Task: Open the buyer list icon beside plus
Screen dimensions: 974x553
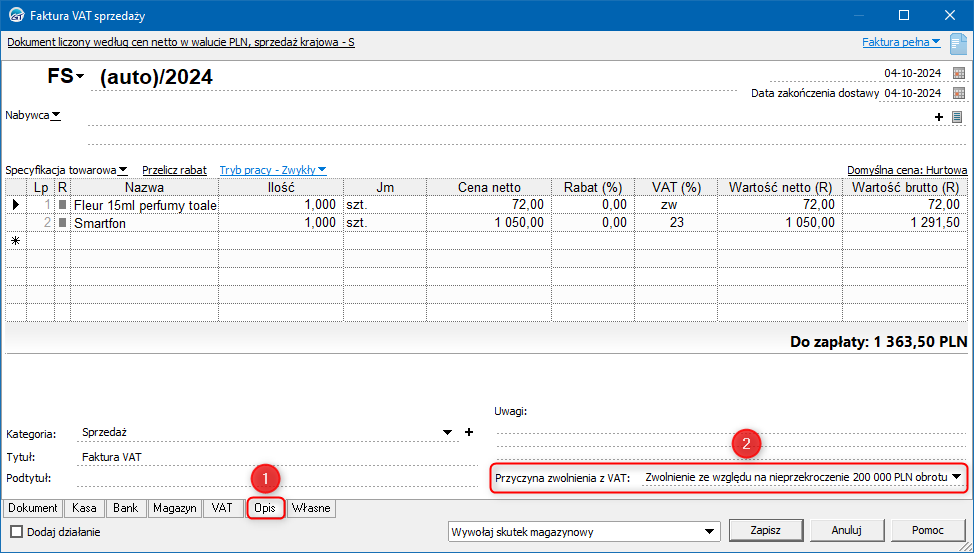Action: tap(957, 117)
